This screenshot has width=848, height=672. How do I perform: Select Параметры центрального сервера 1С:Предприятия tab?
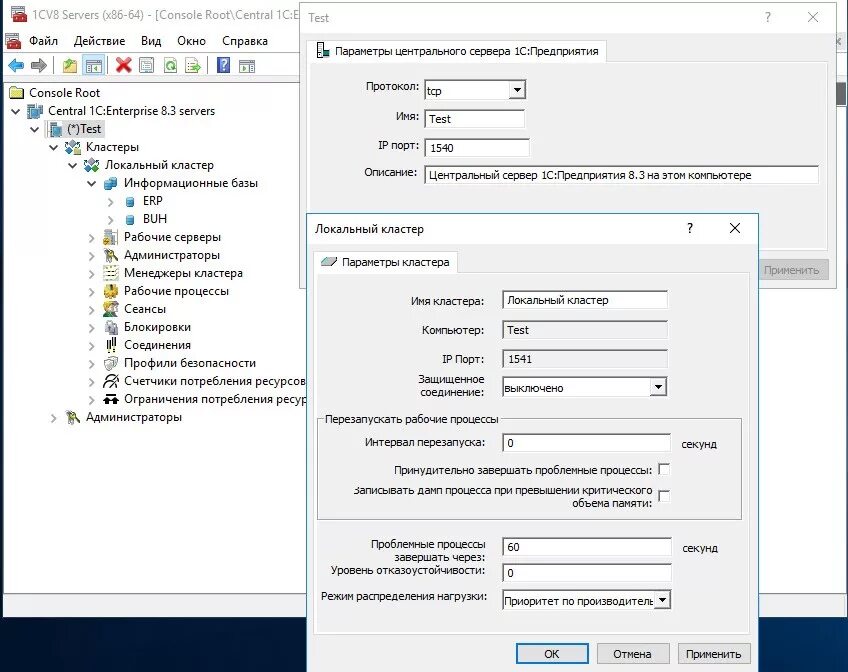coord(457,51)
